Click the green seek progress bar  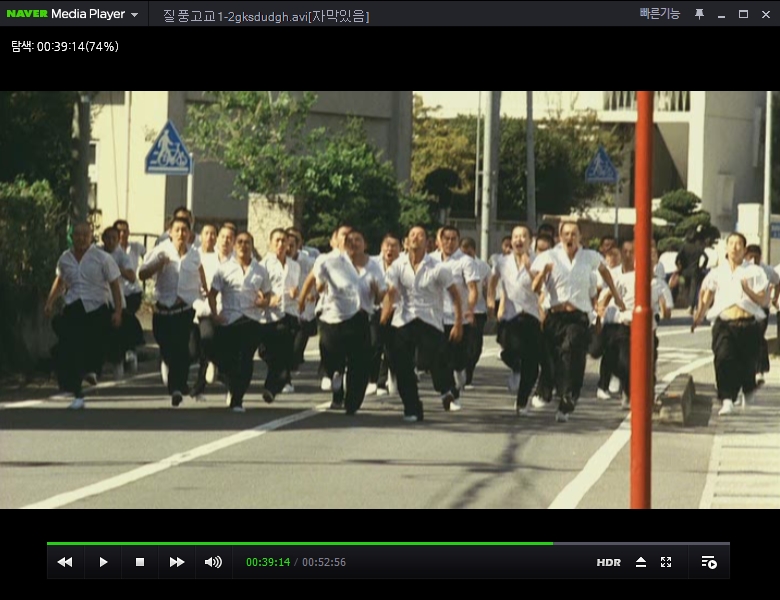(300, 543)
